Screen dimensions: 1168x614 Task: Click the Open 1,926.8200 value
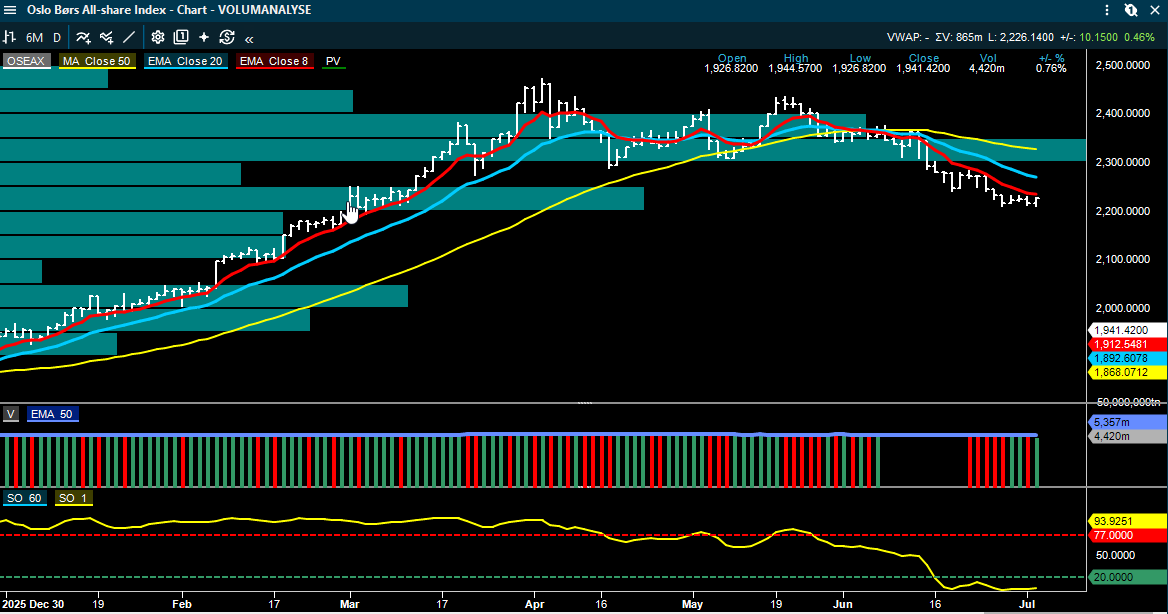pyautogui.click(x=731, y=69)
